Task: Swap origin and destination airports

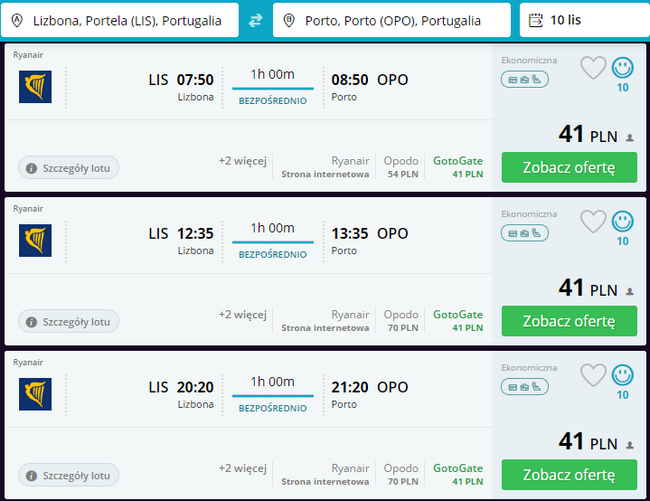Action: tap(256, 20)
